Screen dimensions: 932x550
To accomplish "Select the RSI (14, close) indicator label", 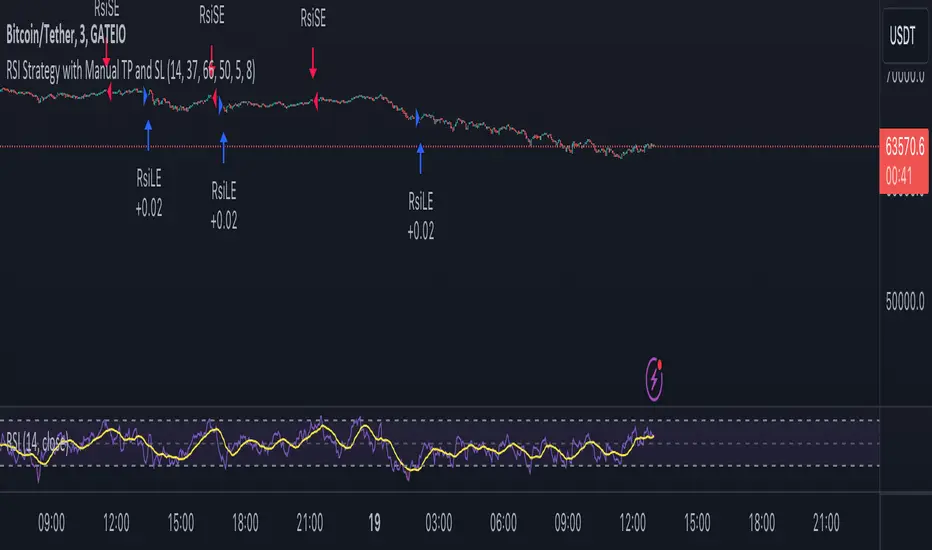I will point(37,442).
